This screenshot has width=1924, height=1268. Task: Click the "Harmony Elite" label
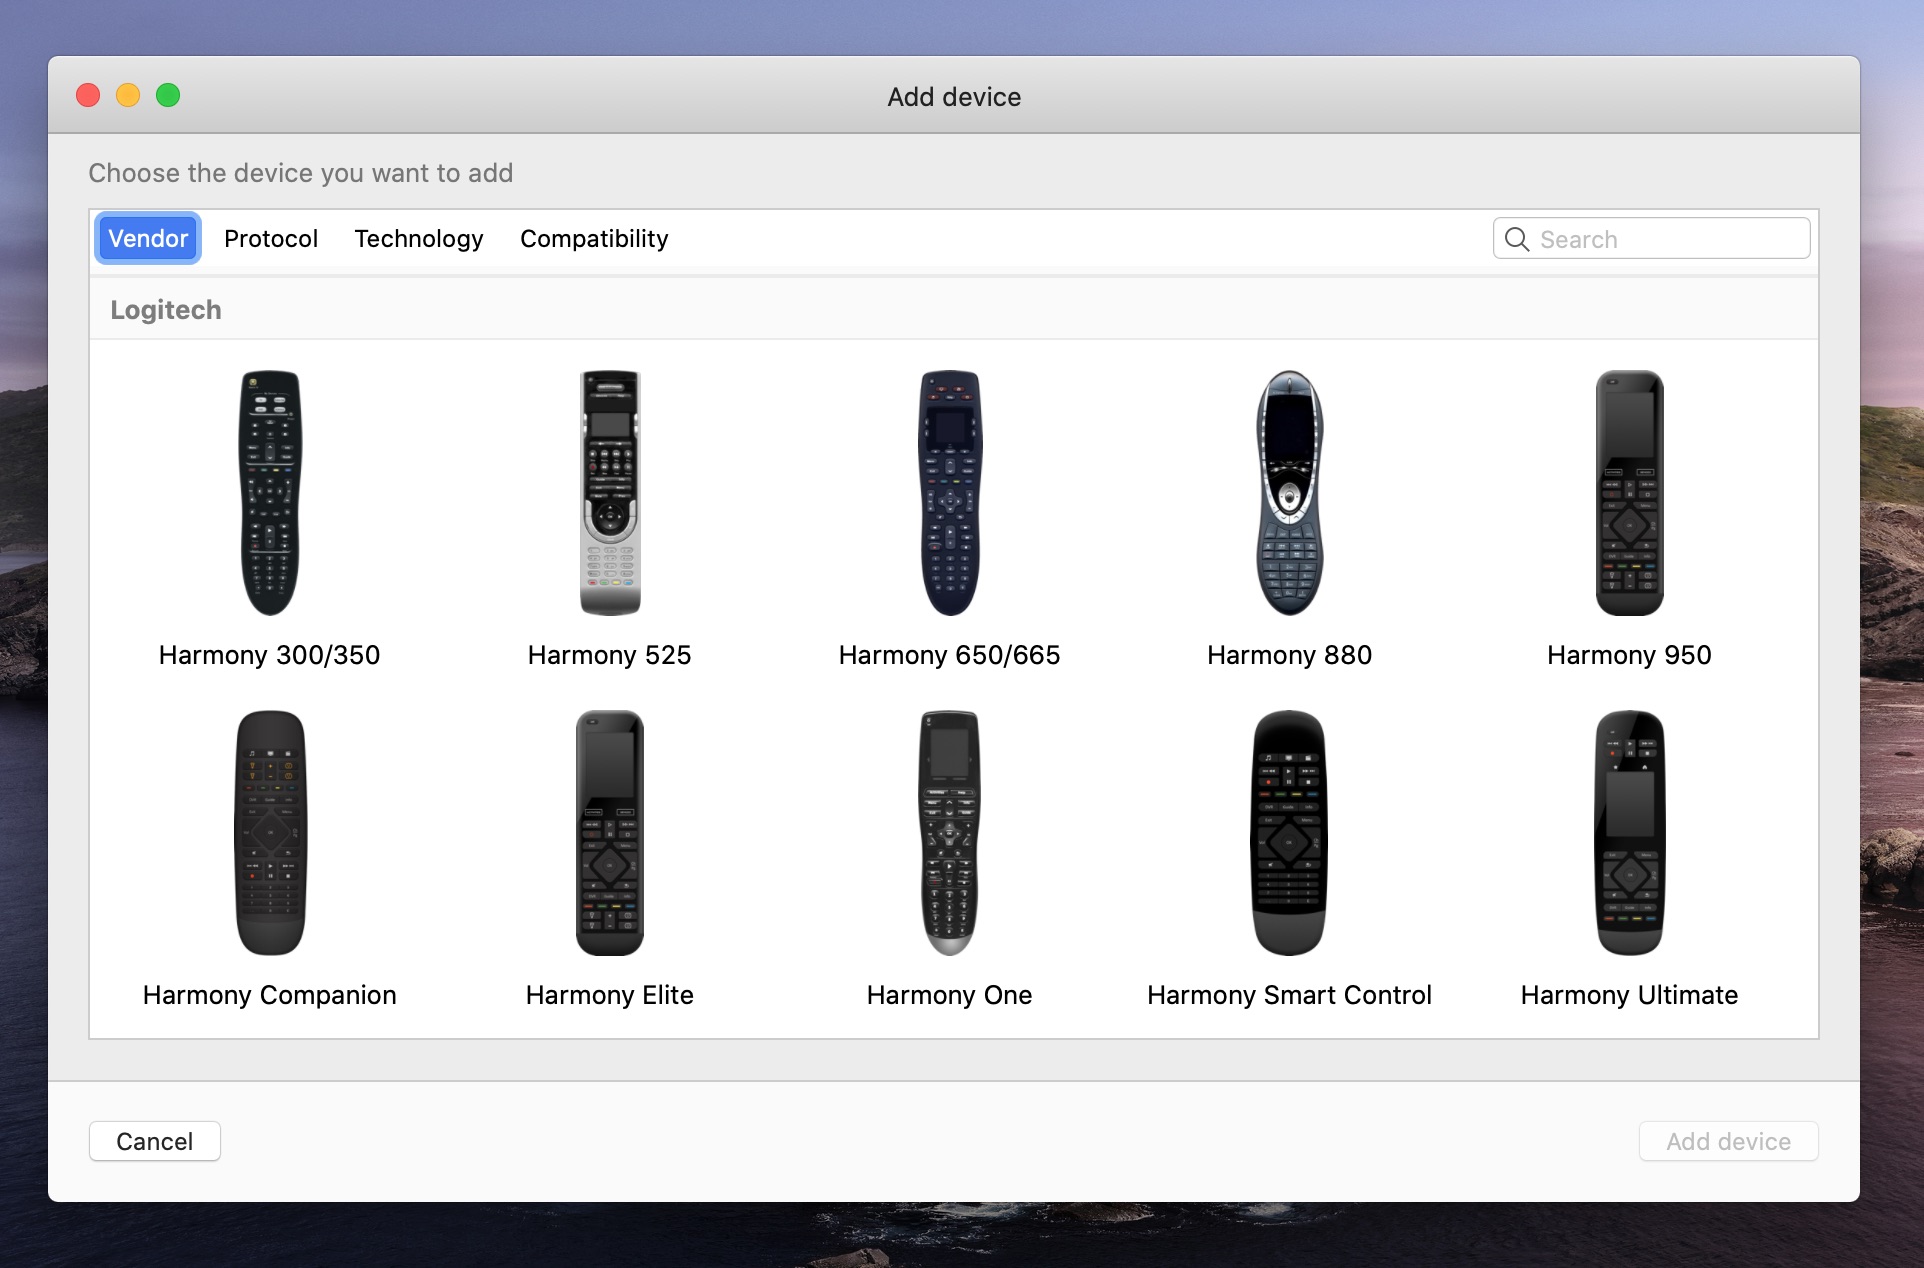tap(610, 995)
